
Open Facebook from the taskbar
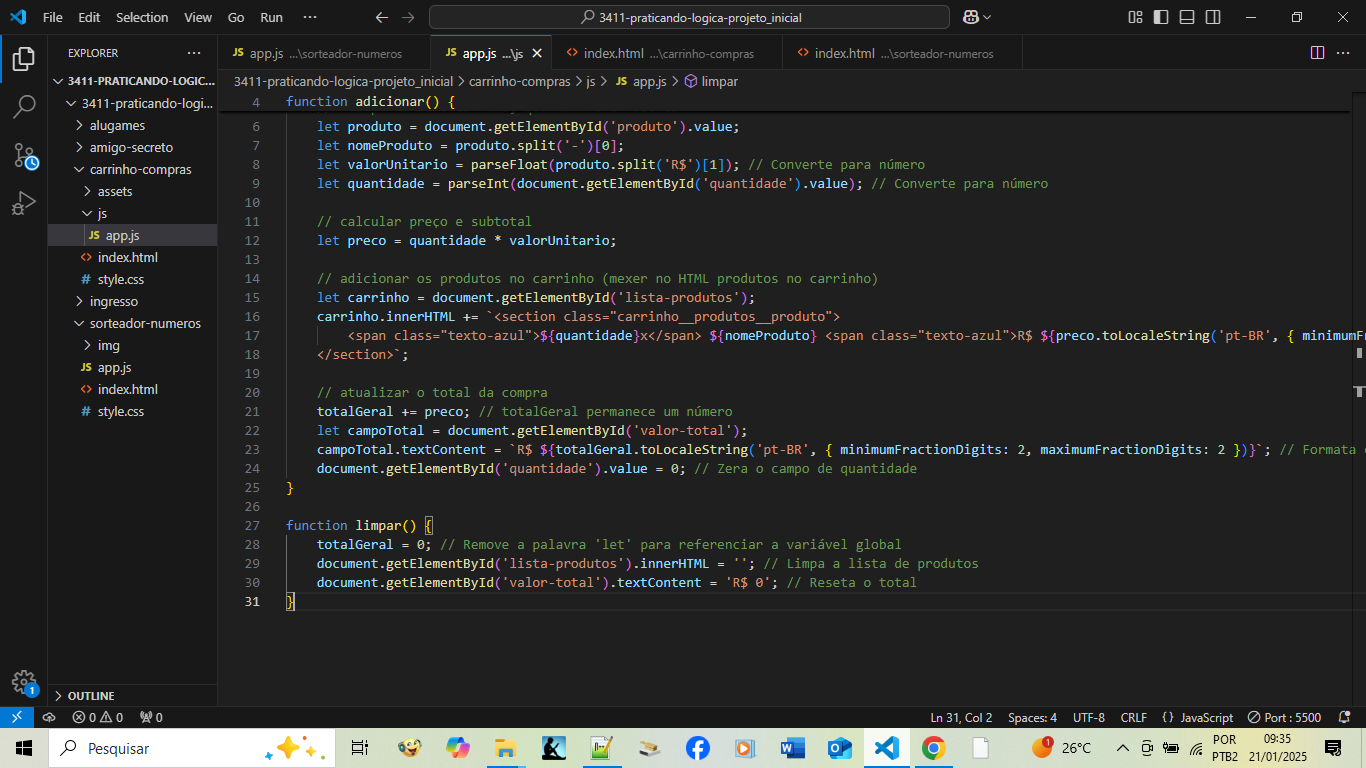[698, 748]
